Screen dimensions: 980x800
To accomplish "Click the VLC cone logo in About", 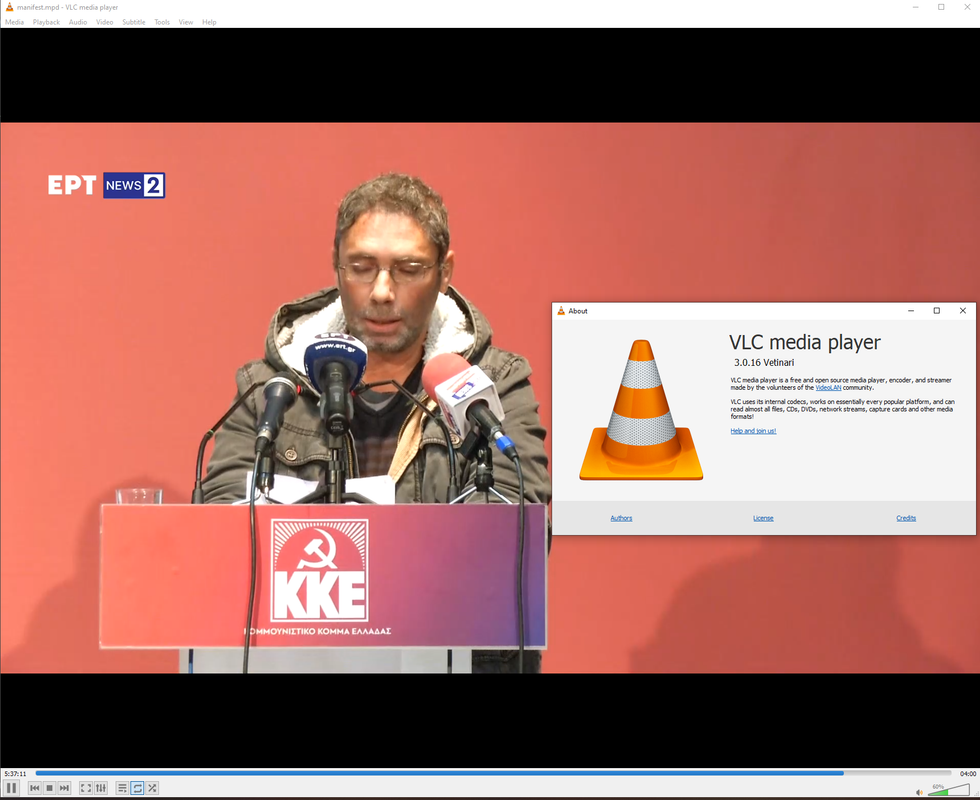I will [x=641, y=410].
